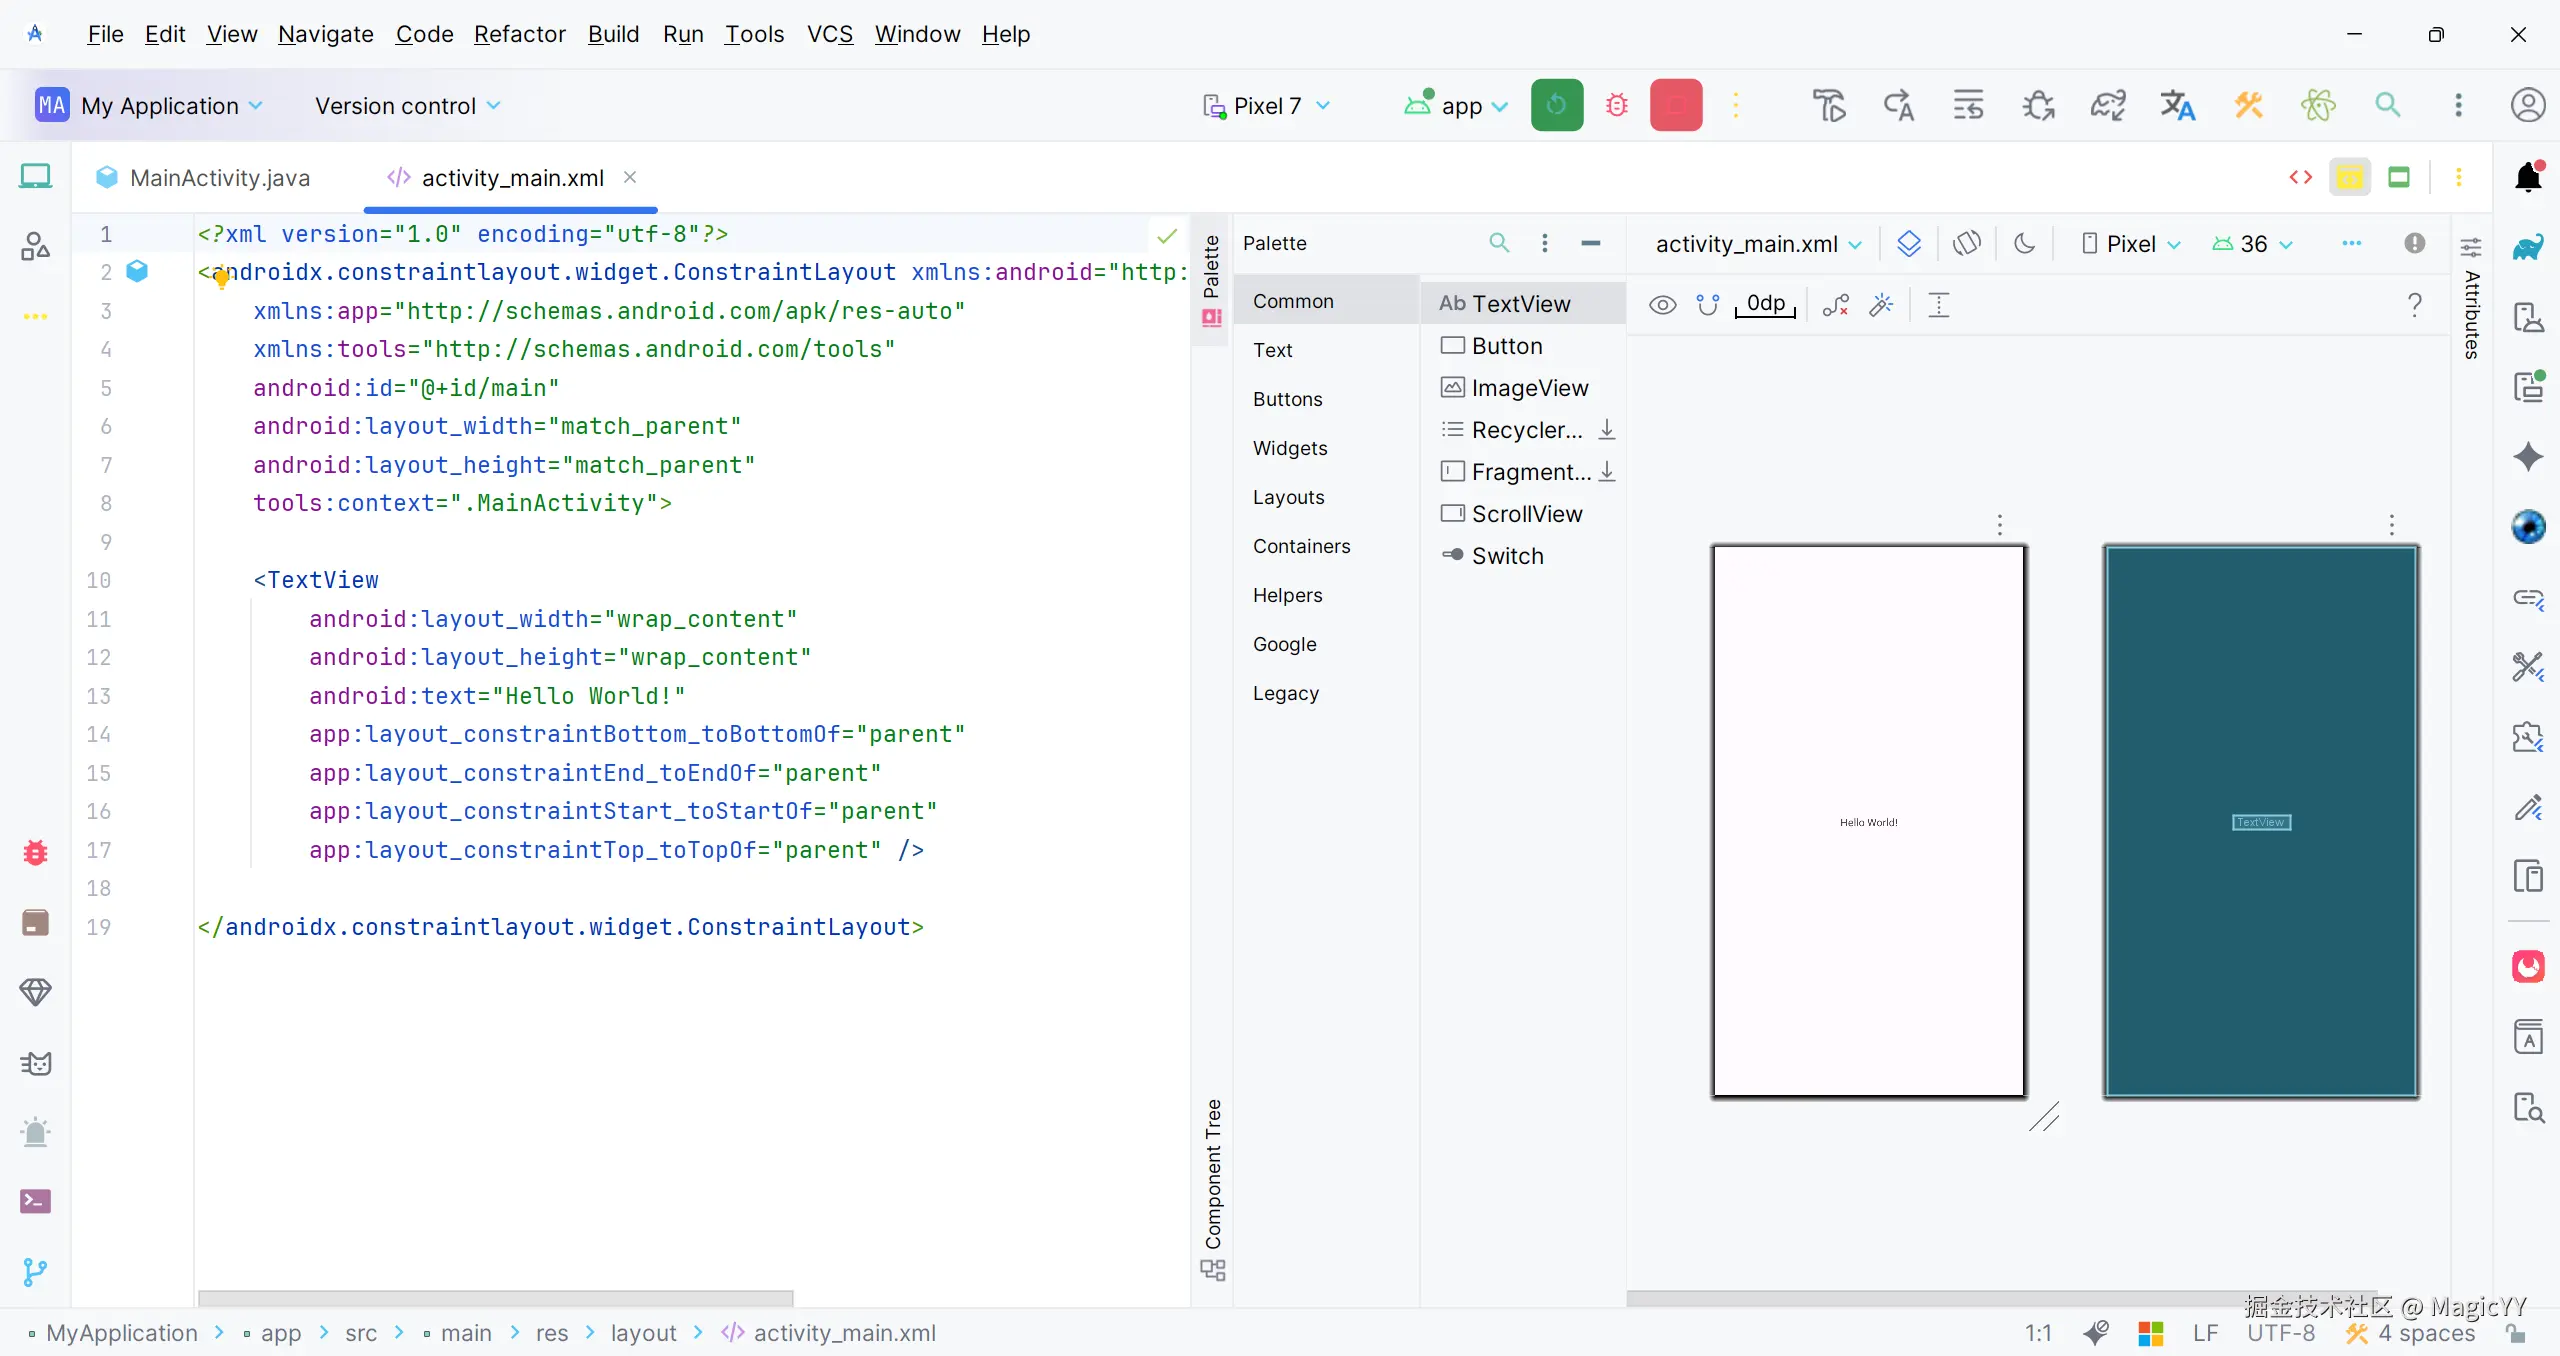Open Git branch tool window icon
Screen dimensions: 2560x1356
point(35,1271)
